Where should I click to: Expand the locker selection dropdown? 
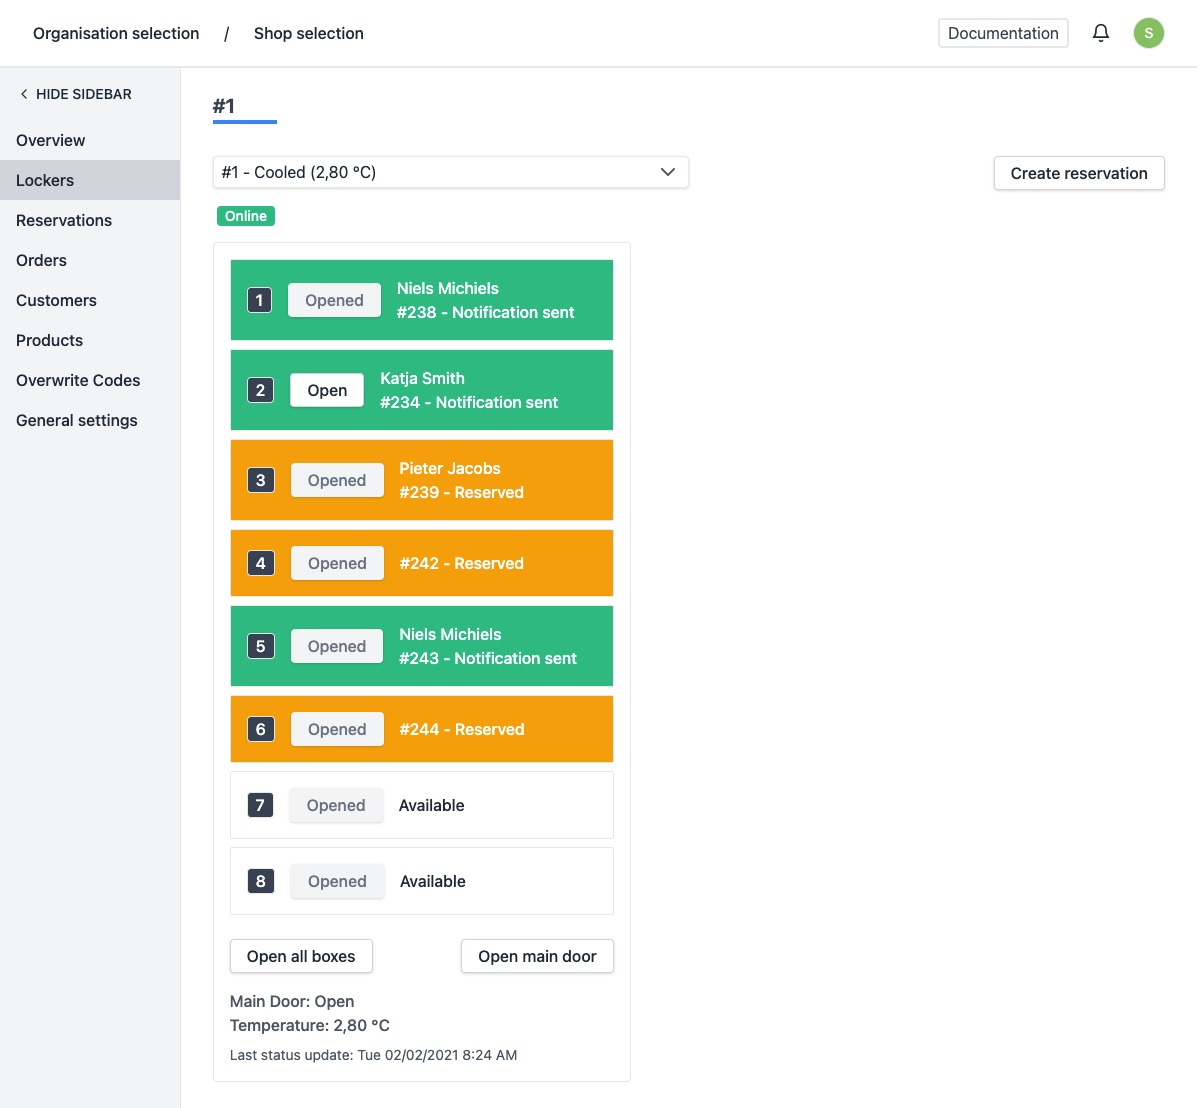[x=450, y=172]
